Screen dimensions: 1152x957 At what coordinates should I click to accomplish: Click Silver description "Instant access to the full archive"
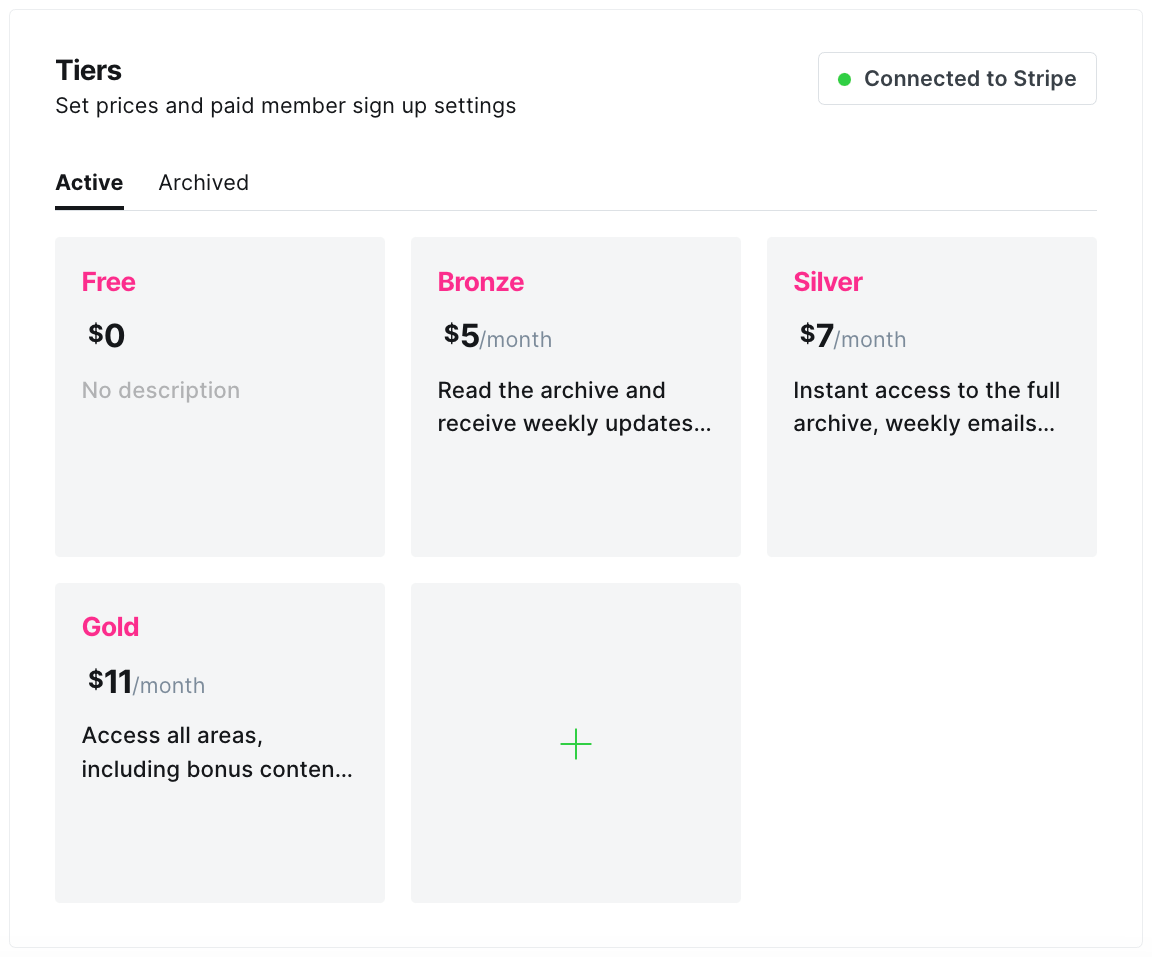pyautogui.click(x=926, y=407)
